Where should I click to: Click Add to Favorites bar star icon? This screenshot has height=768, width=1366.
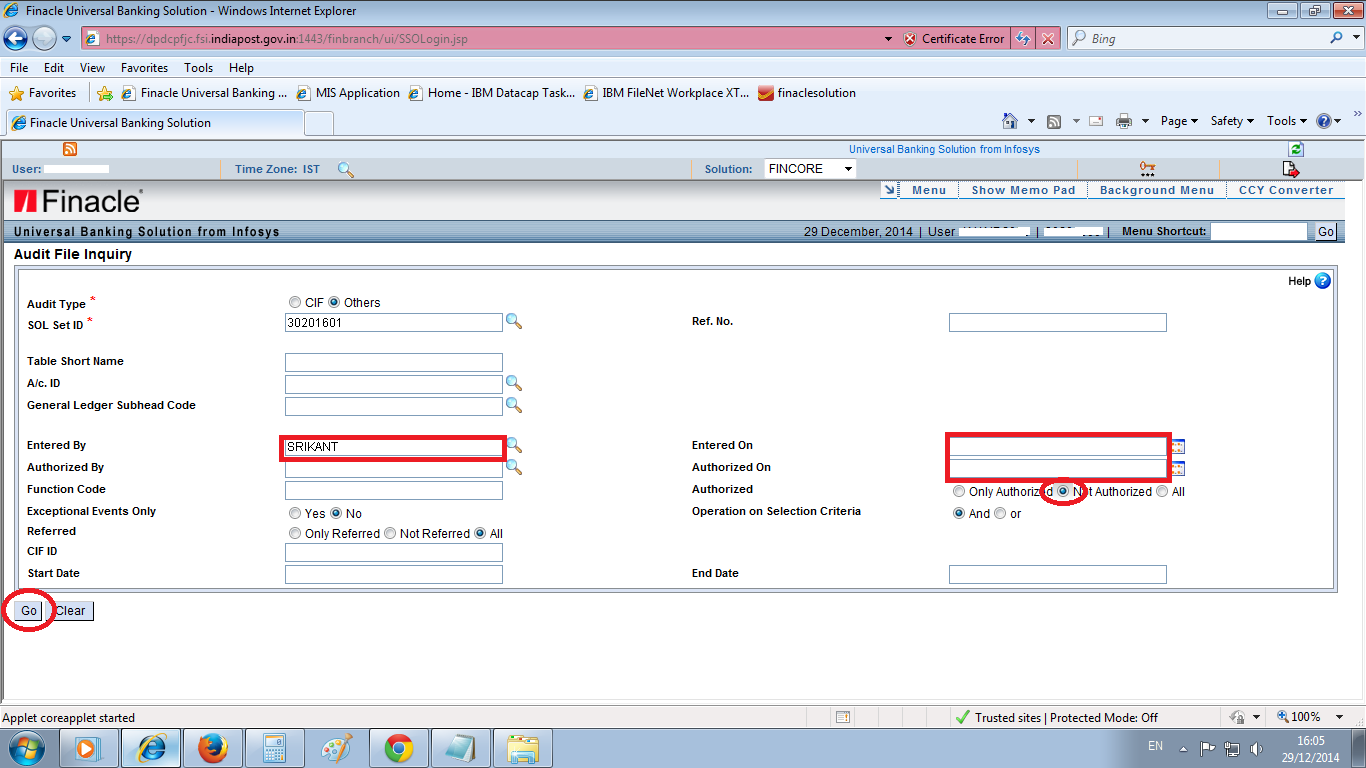(105, 93)
